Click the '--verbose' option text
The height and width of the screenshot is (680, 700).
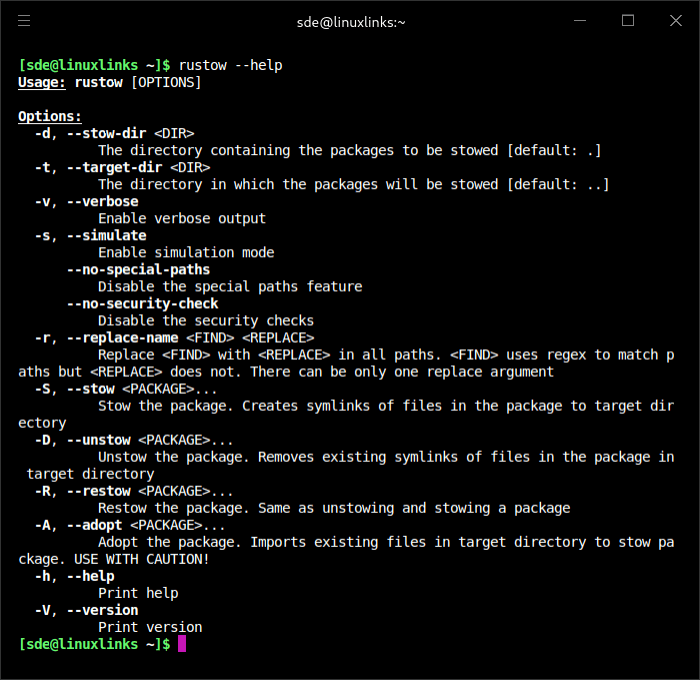102,201
